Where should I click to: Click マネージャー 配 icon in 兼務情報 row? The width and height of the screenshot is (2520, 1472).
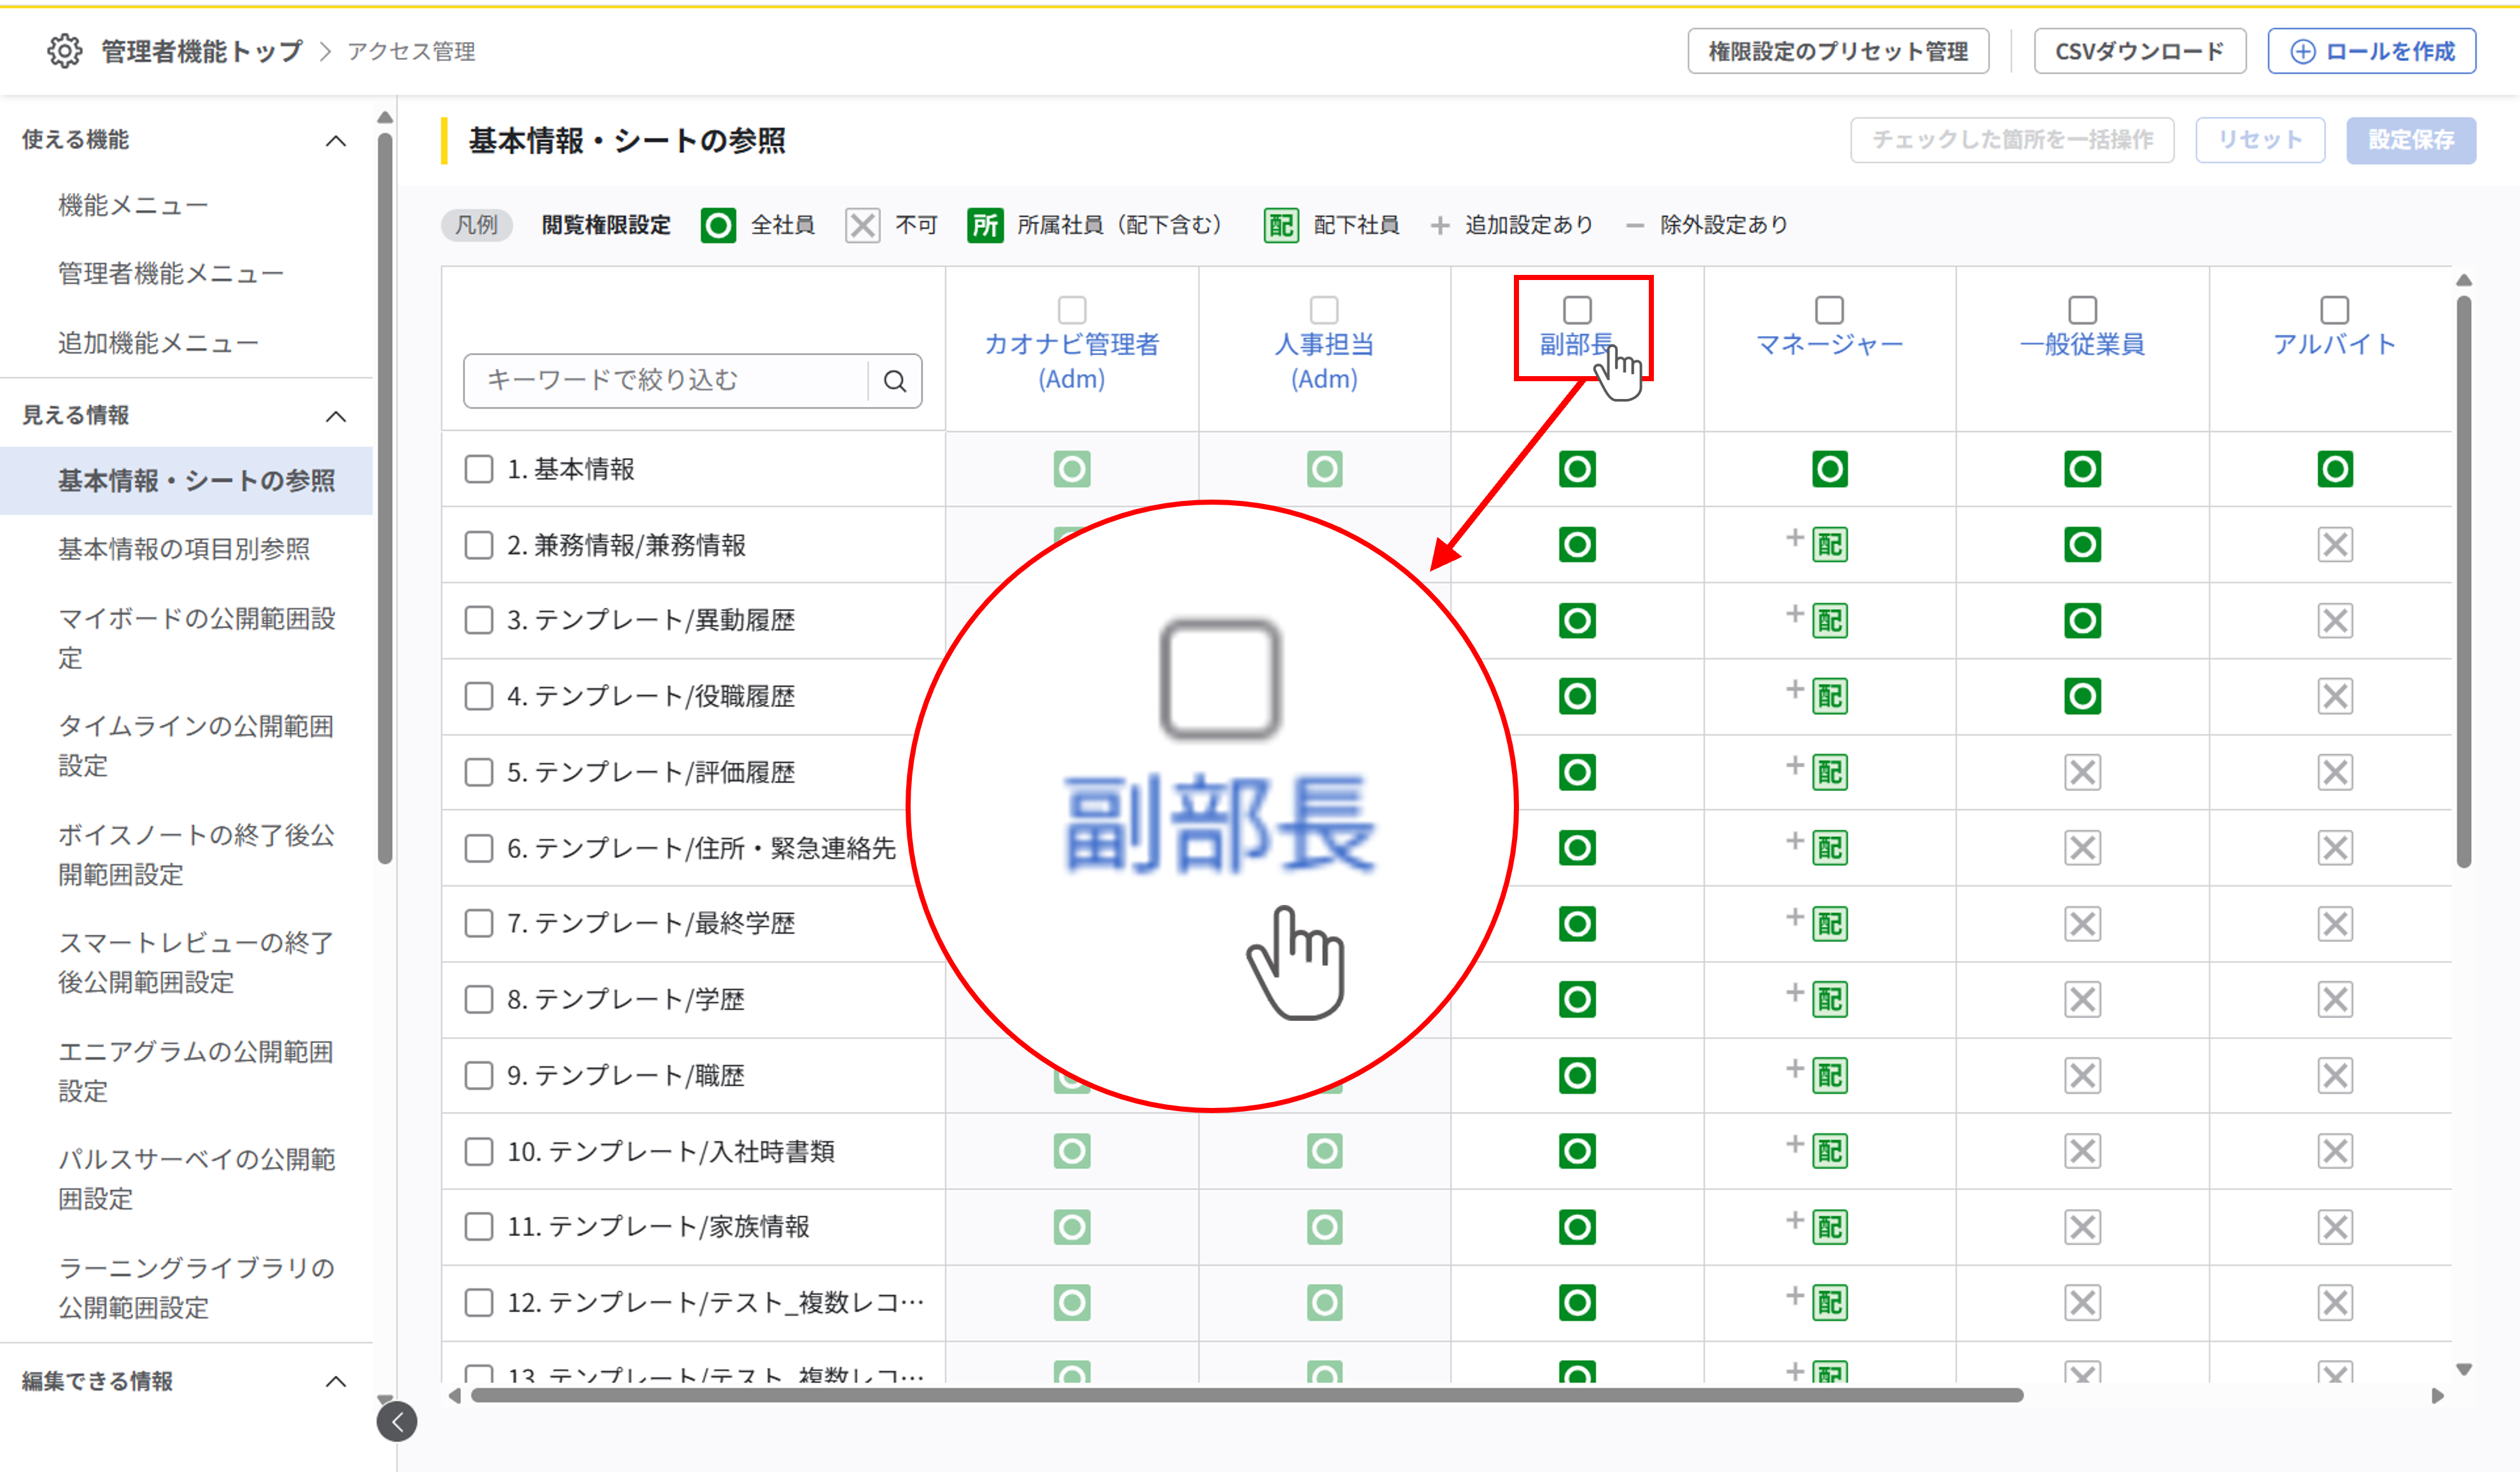1829,545
